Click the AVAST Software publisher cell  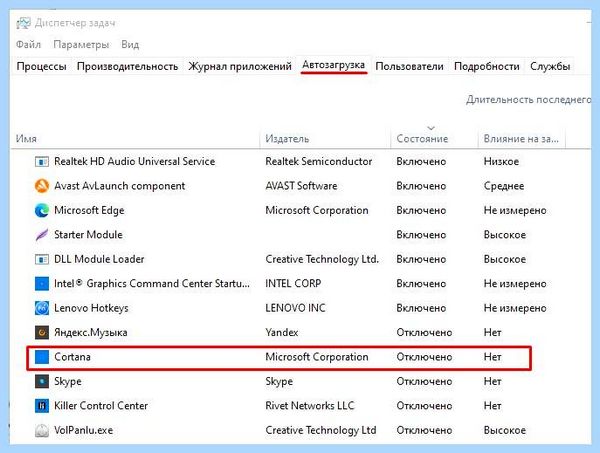[x=301, y=186]
